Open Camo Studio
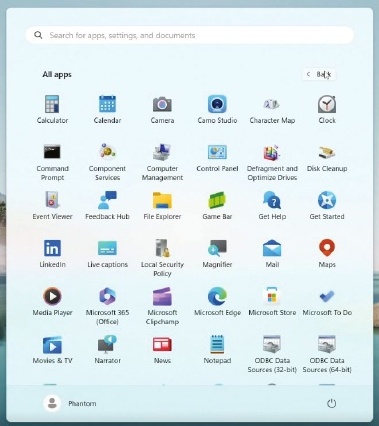 [x=217, y=109]
